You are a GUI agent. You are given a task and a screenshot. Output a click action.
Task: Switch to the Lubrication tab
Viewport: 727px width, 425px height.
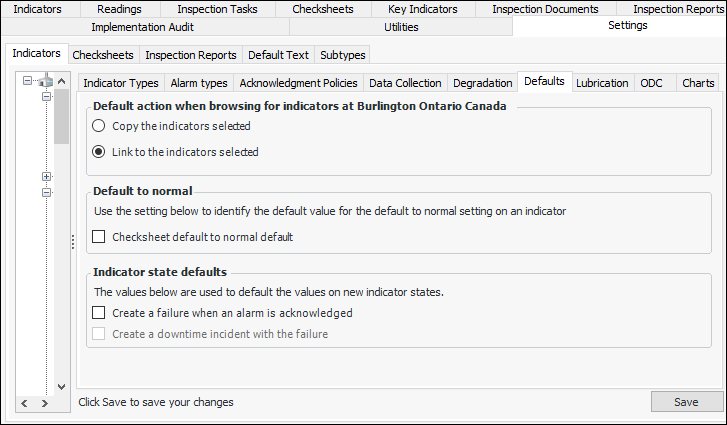(602, 83)
